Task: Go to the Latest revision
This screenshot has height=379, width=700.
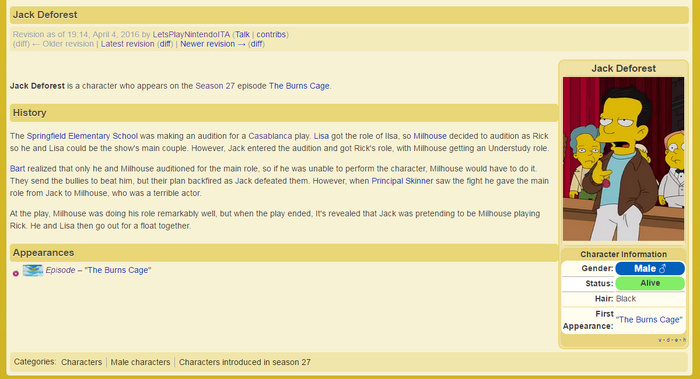Action: (127, 44)
